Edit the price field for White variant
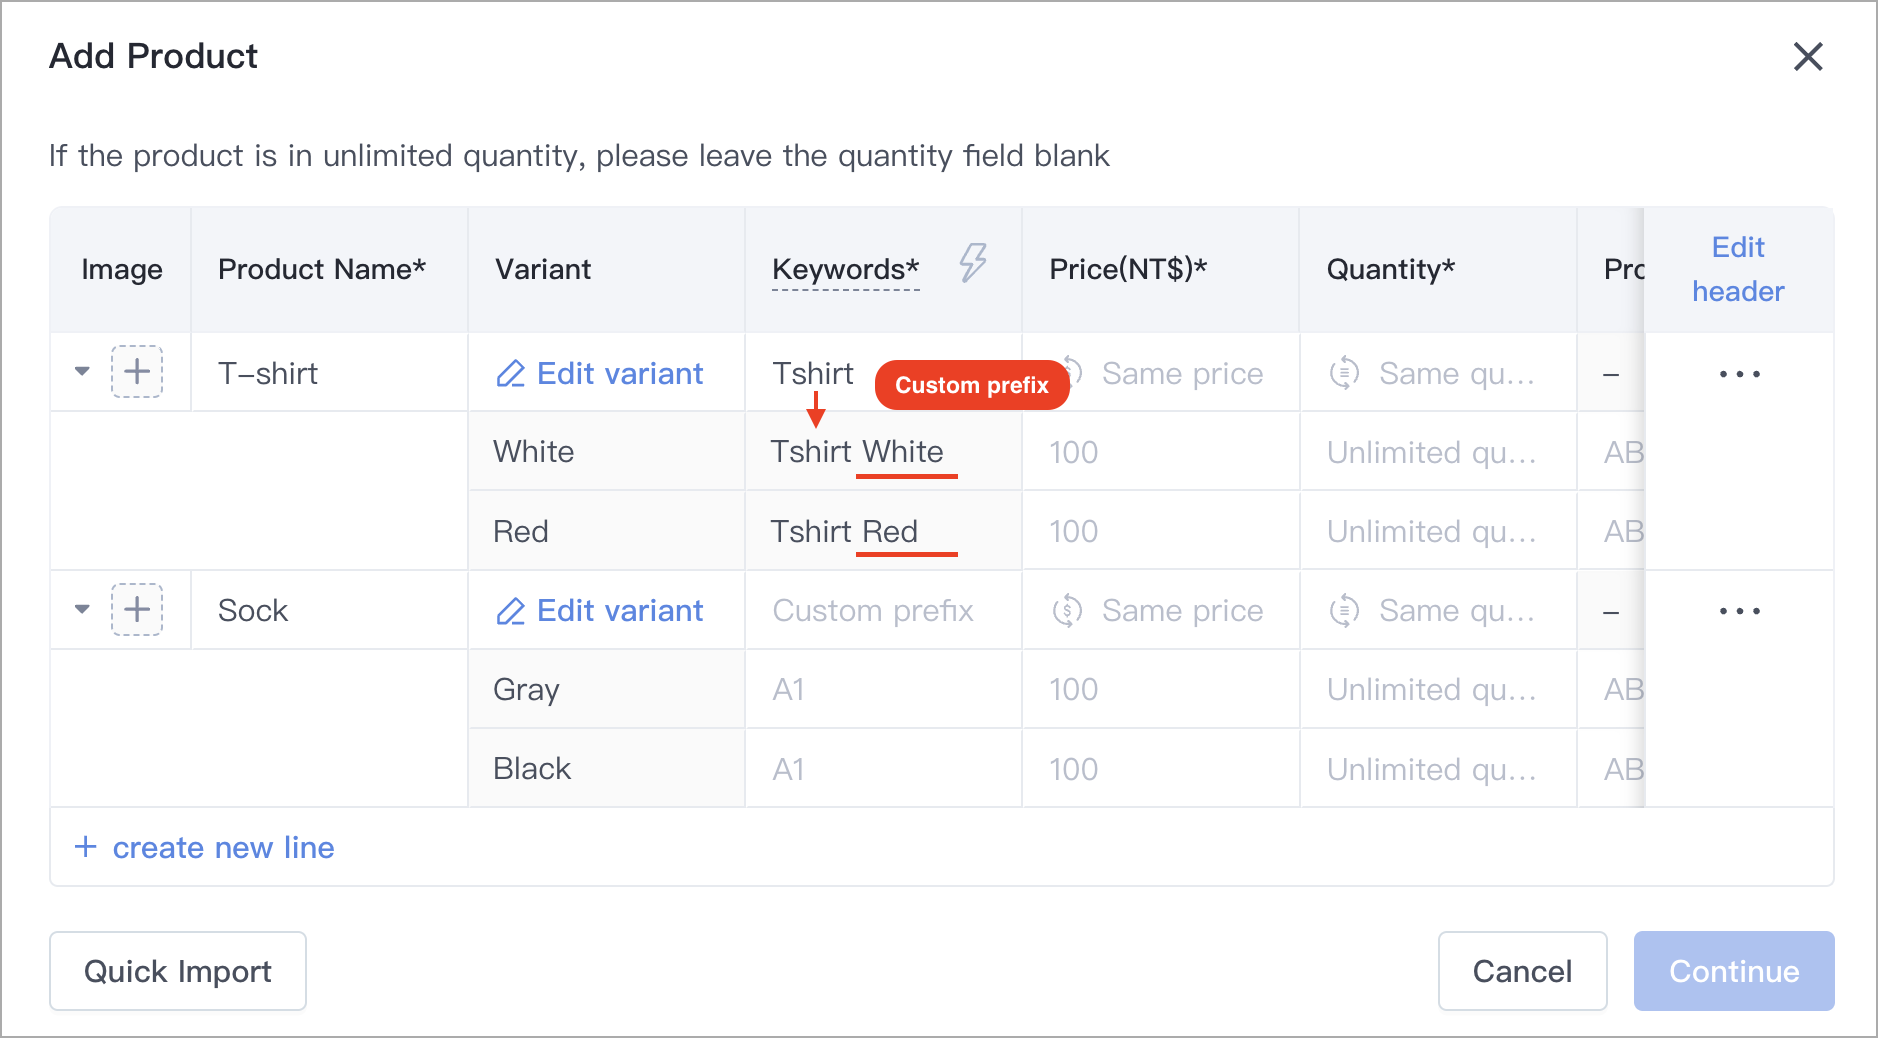The width and height of the screenshot is (1878, 1038). click(x=1160, y=452)
